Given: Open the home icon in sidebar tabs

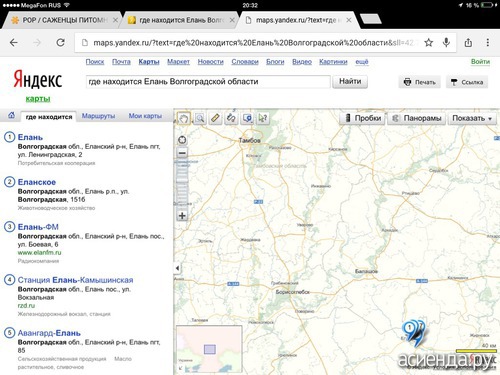Looking at the screenshot, I should [11, 115].
